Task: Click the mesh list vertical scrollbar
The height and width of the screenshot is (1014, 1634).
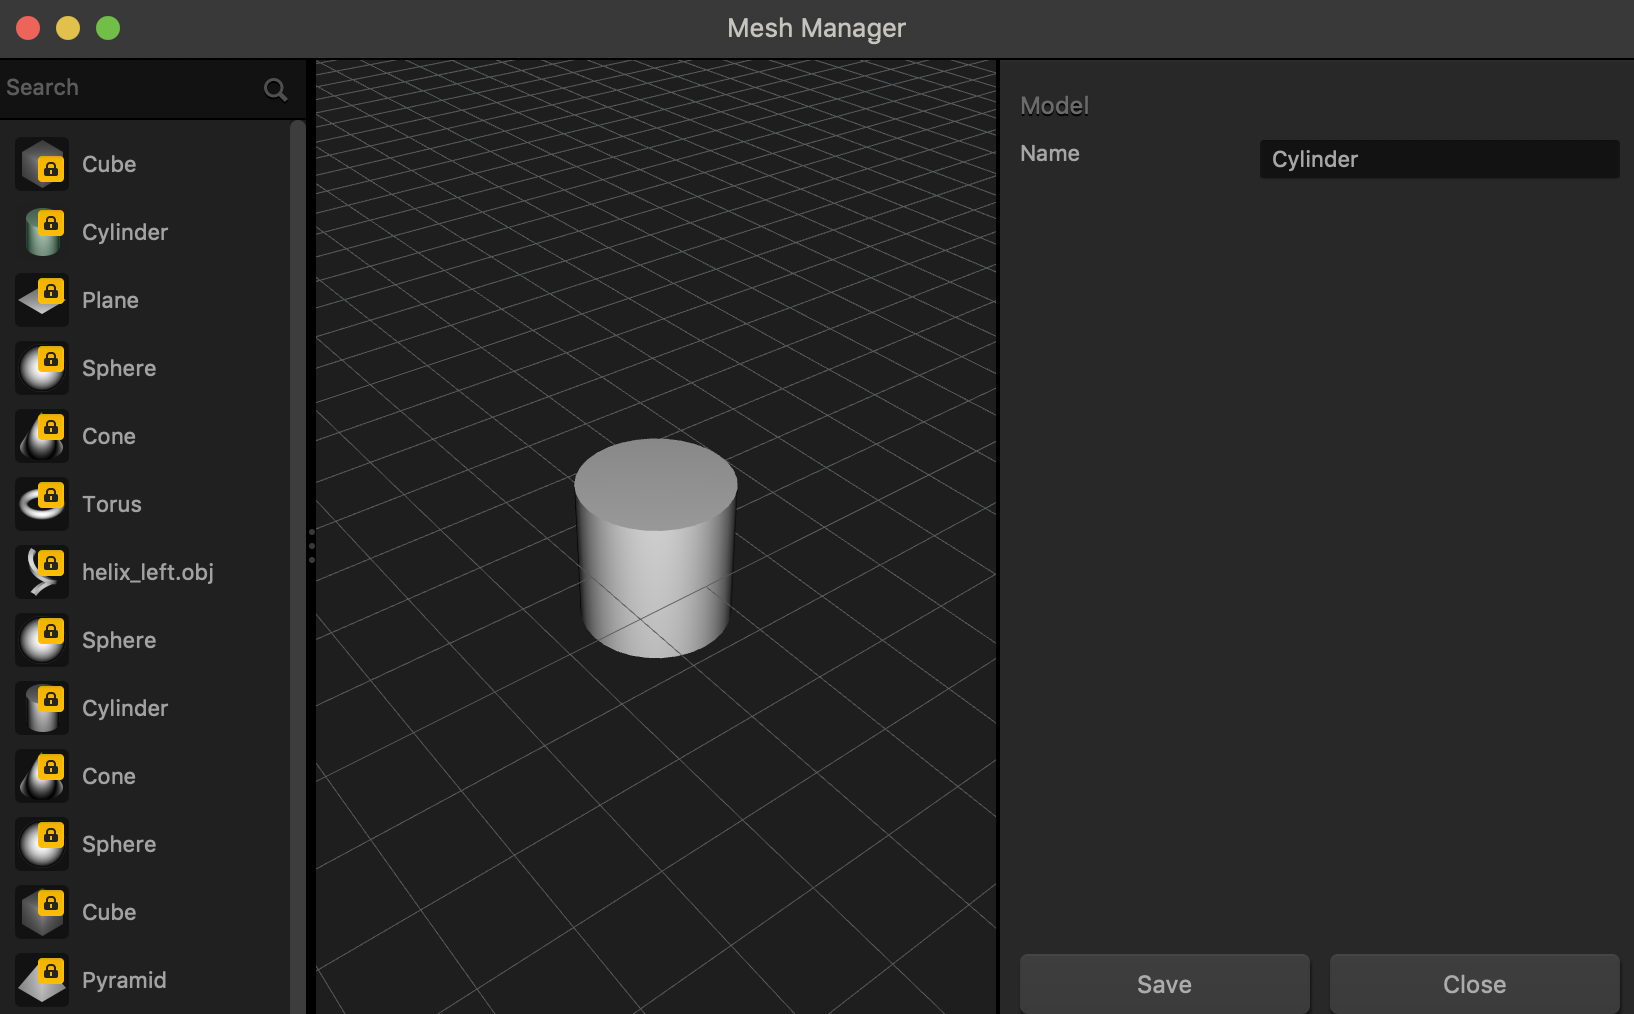Action: coord(297,566)
